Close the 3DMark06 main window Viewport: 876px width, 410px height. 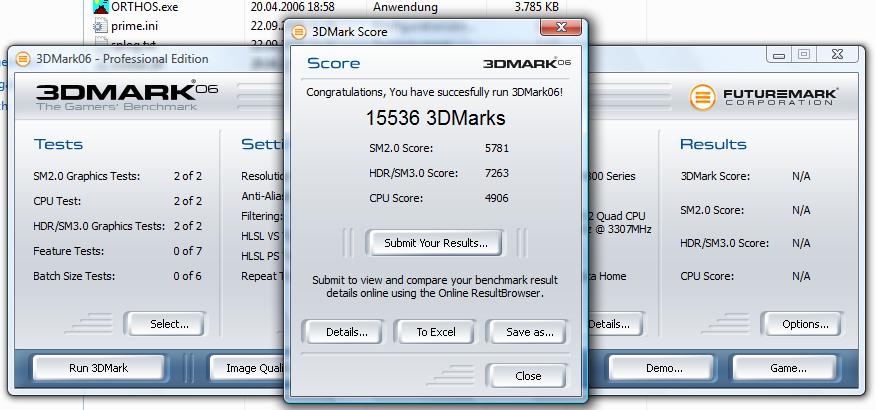(837, 54)
